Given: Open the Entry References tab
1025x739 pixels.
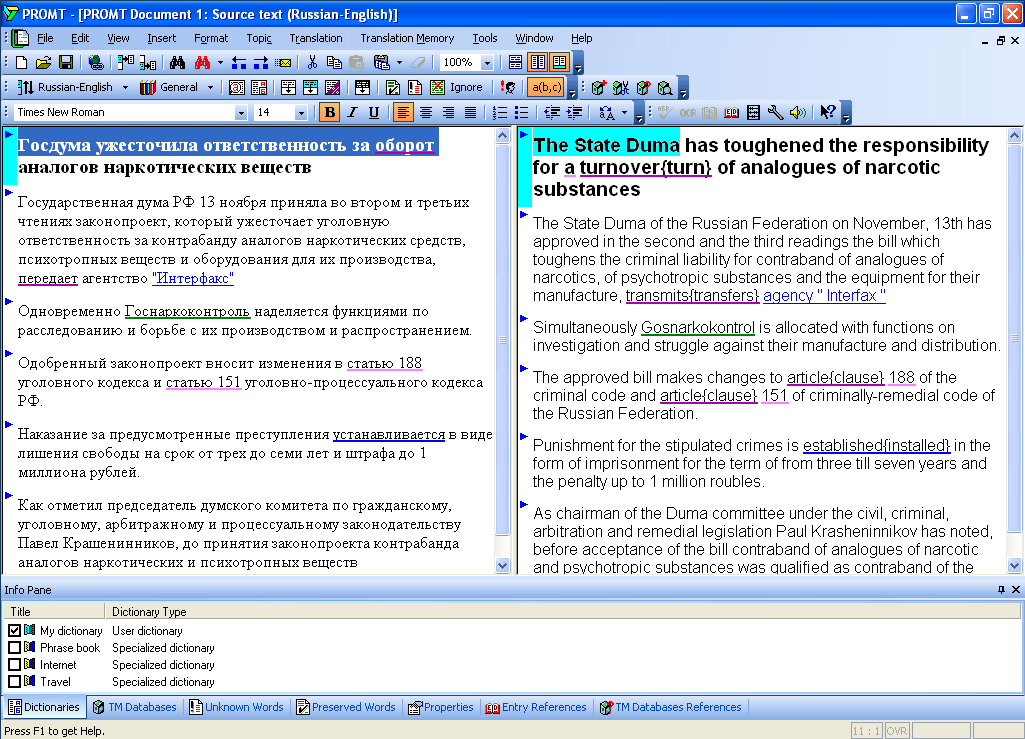Looking at the screenshot, I should [536, 707].
